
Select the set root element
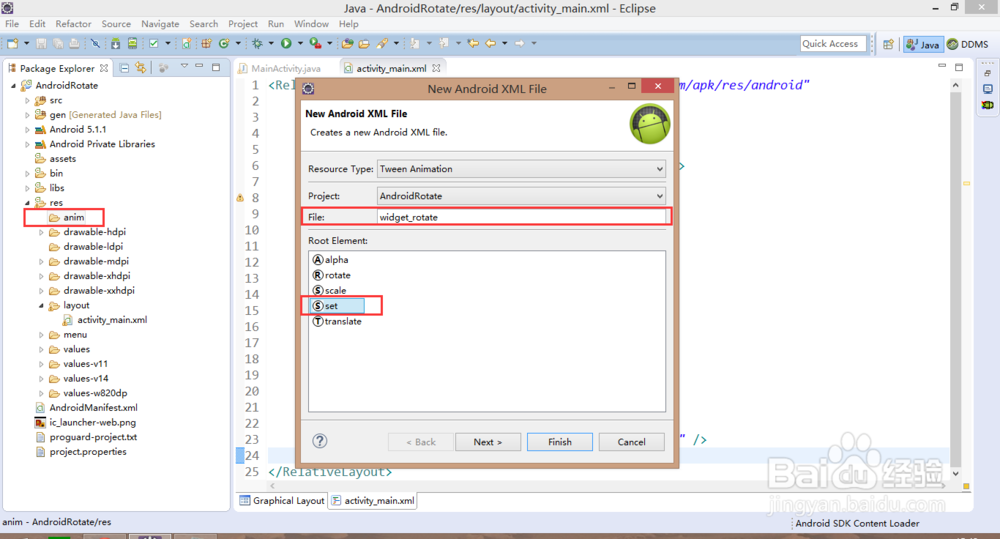point(337,306)
